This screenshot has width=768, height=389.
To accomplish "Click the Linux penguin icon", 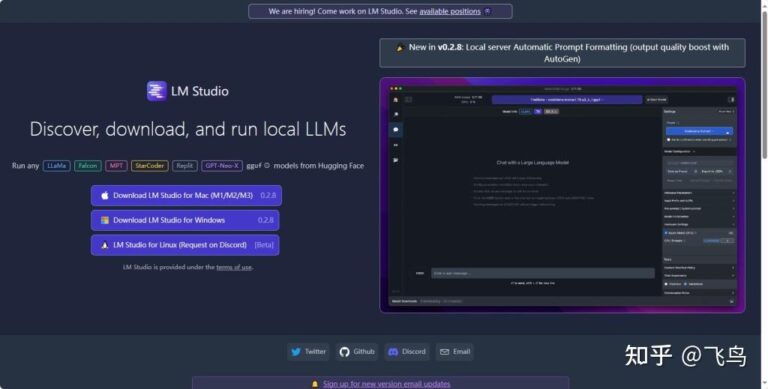I will coord(104,245).
